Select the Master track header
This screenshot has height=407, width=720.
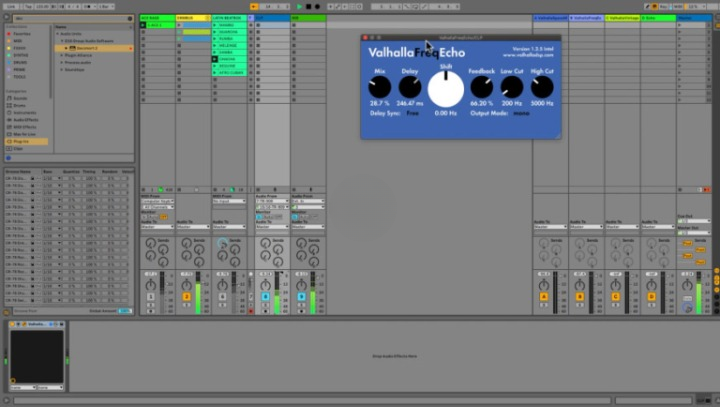[x=693, y=18]
